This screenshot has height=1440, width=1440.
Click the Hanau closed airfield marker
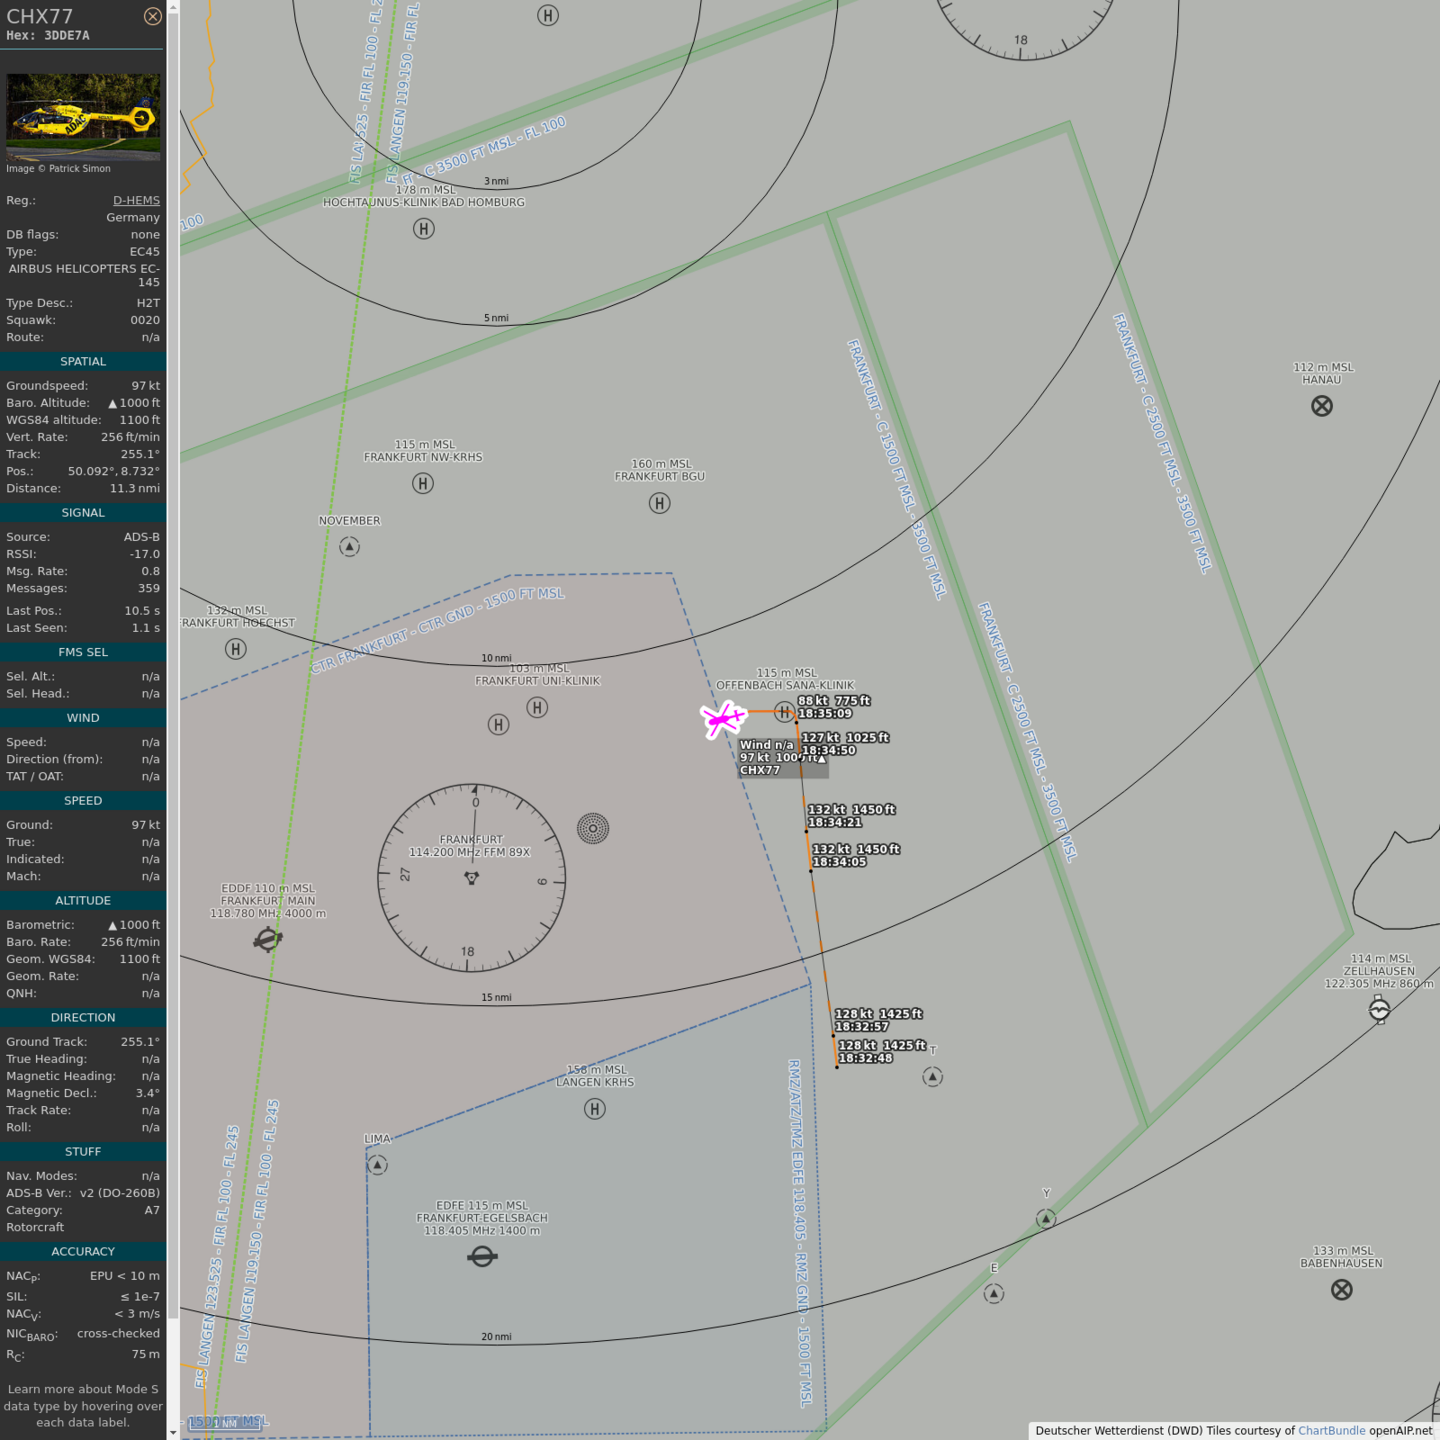tap(1322, 406)
